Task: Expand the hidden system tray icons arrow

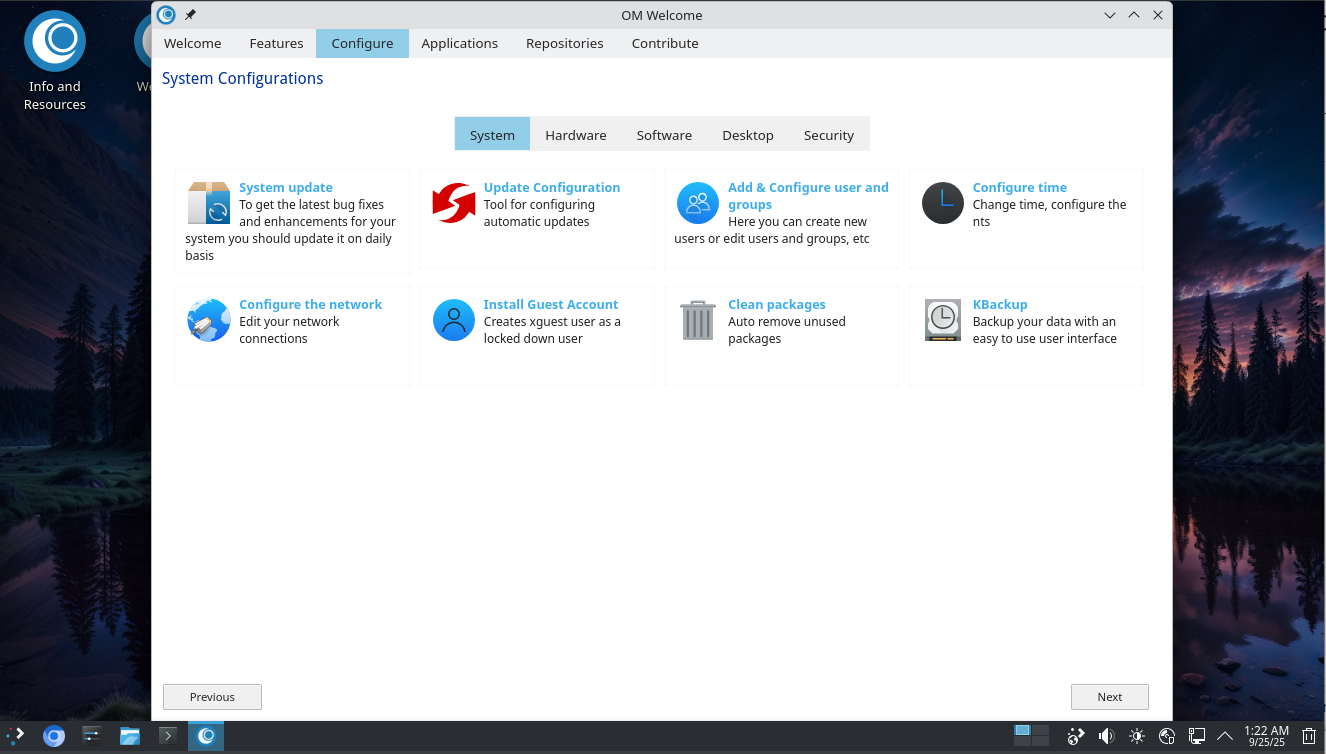Action: (1225, 737)
